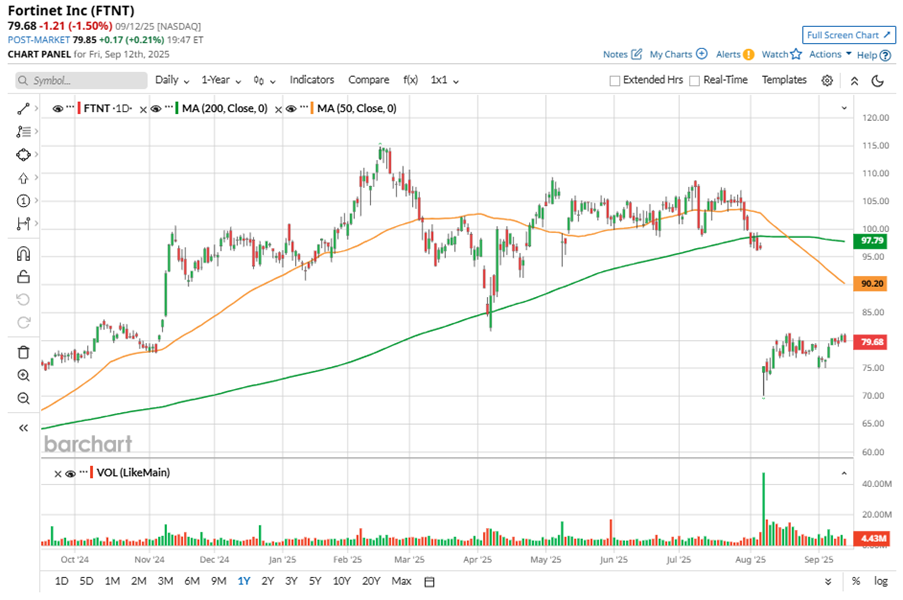The height and width of the screenshot is (600, 903).
Task: Expand the bottom double-chevron panel
Action: tap(828, 582)
